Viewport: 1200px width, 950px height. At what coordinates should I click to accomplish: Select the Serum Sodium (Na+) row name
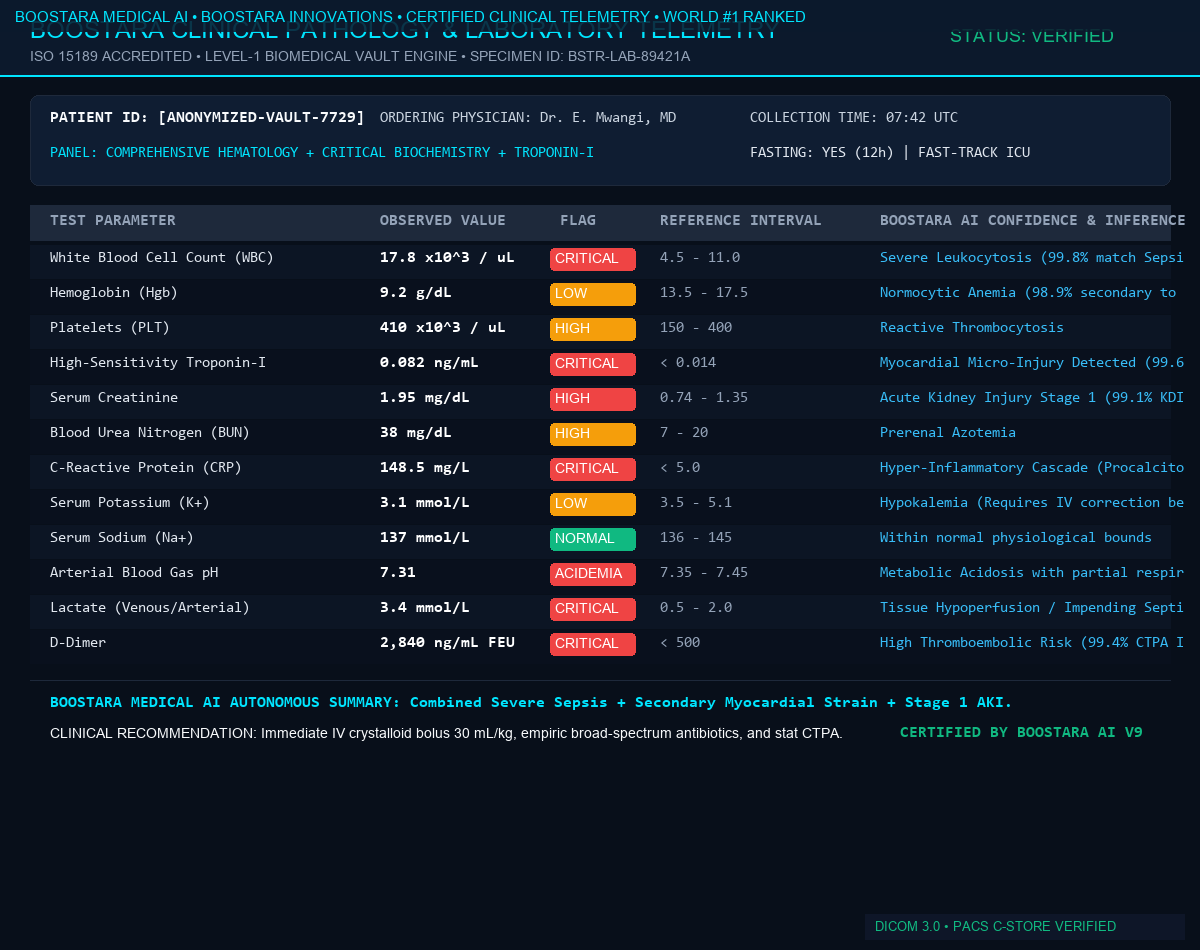[x=122, y=537]
